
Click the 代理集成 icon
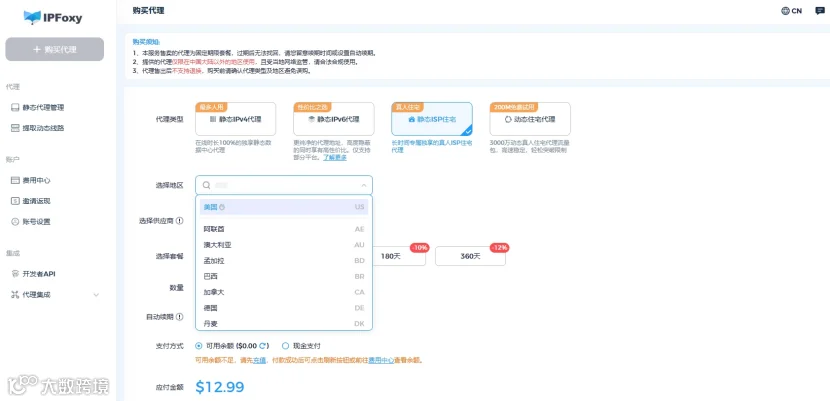pyautogui.click(x=15, y=295)
